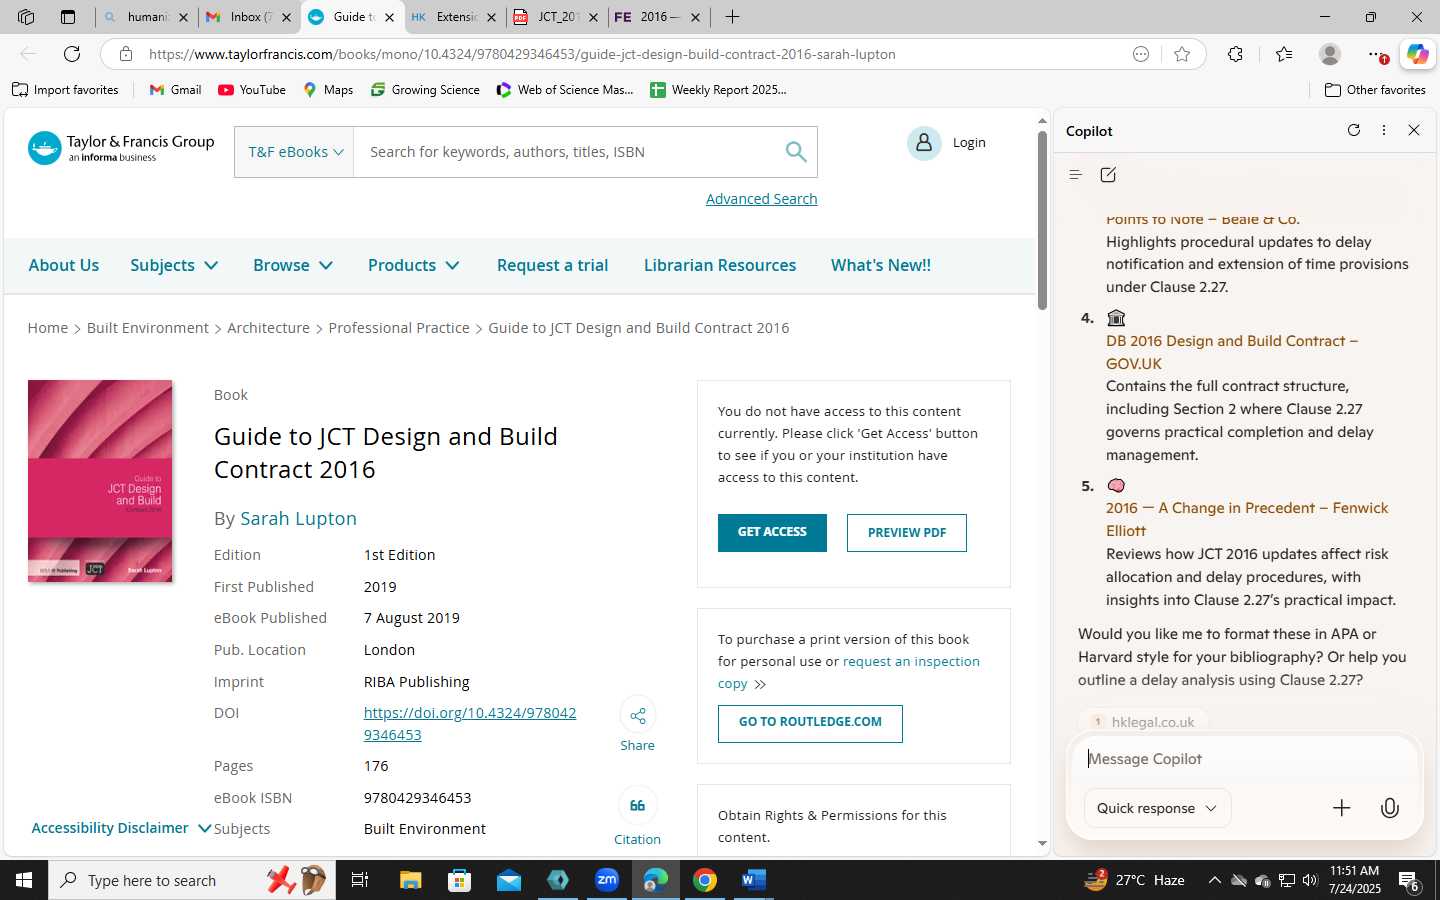This screenshot has height=900, width=1440.
Task: Open Built Environment breadcrumb link
Action: (148, 328)
